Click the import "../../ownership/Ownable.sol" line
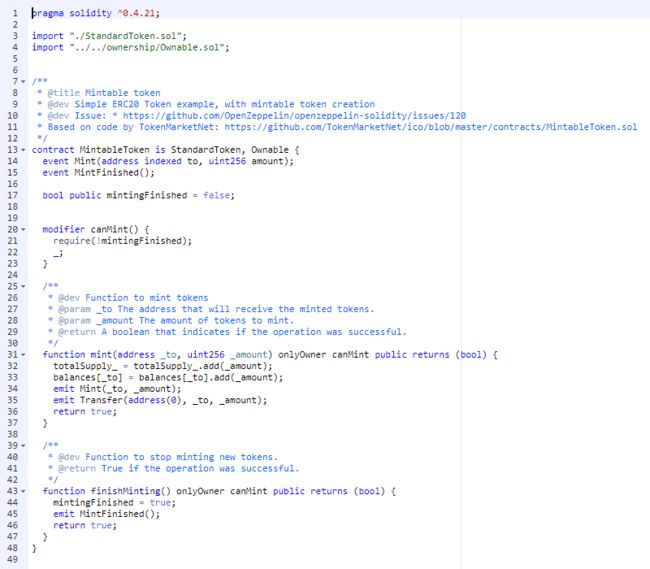The width and height of the screenshot is (650, 569). click(x=131, y=47)
